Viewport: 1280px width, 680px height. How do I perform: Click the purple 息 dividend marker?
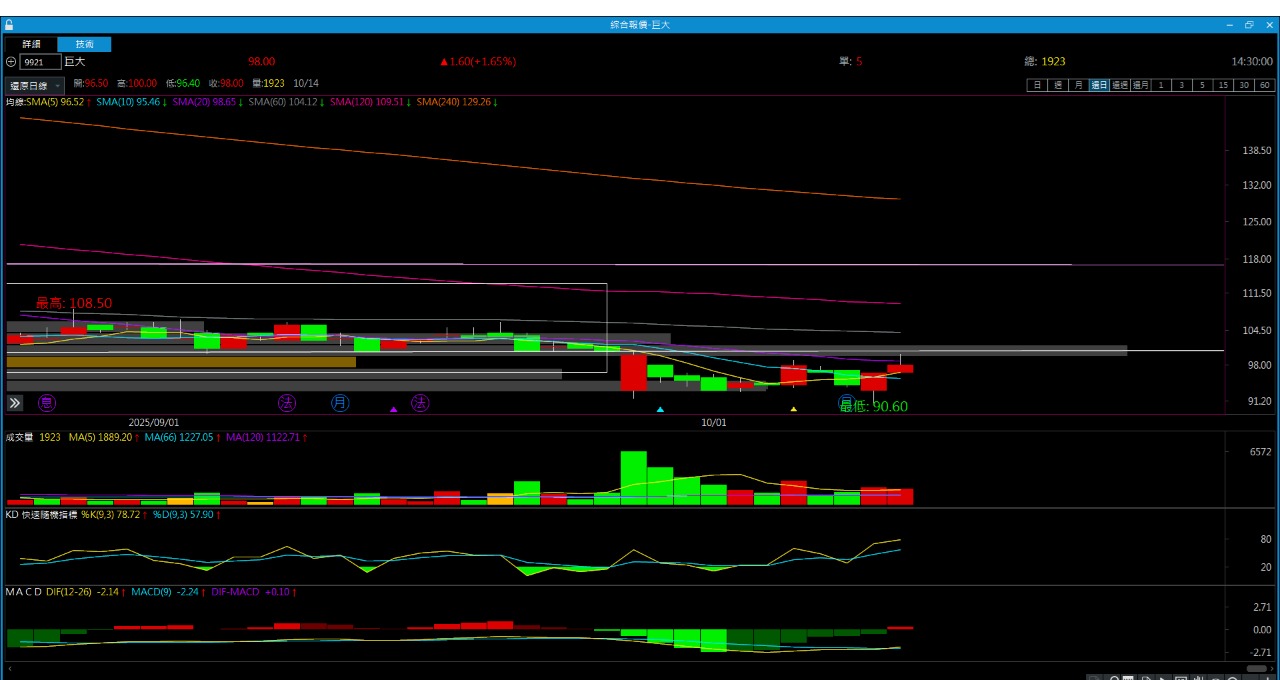47,403
